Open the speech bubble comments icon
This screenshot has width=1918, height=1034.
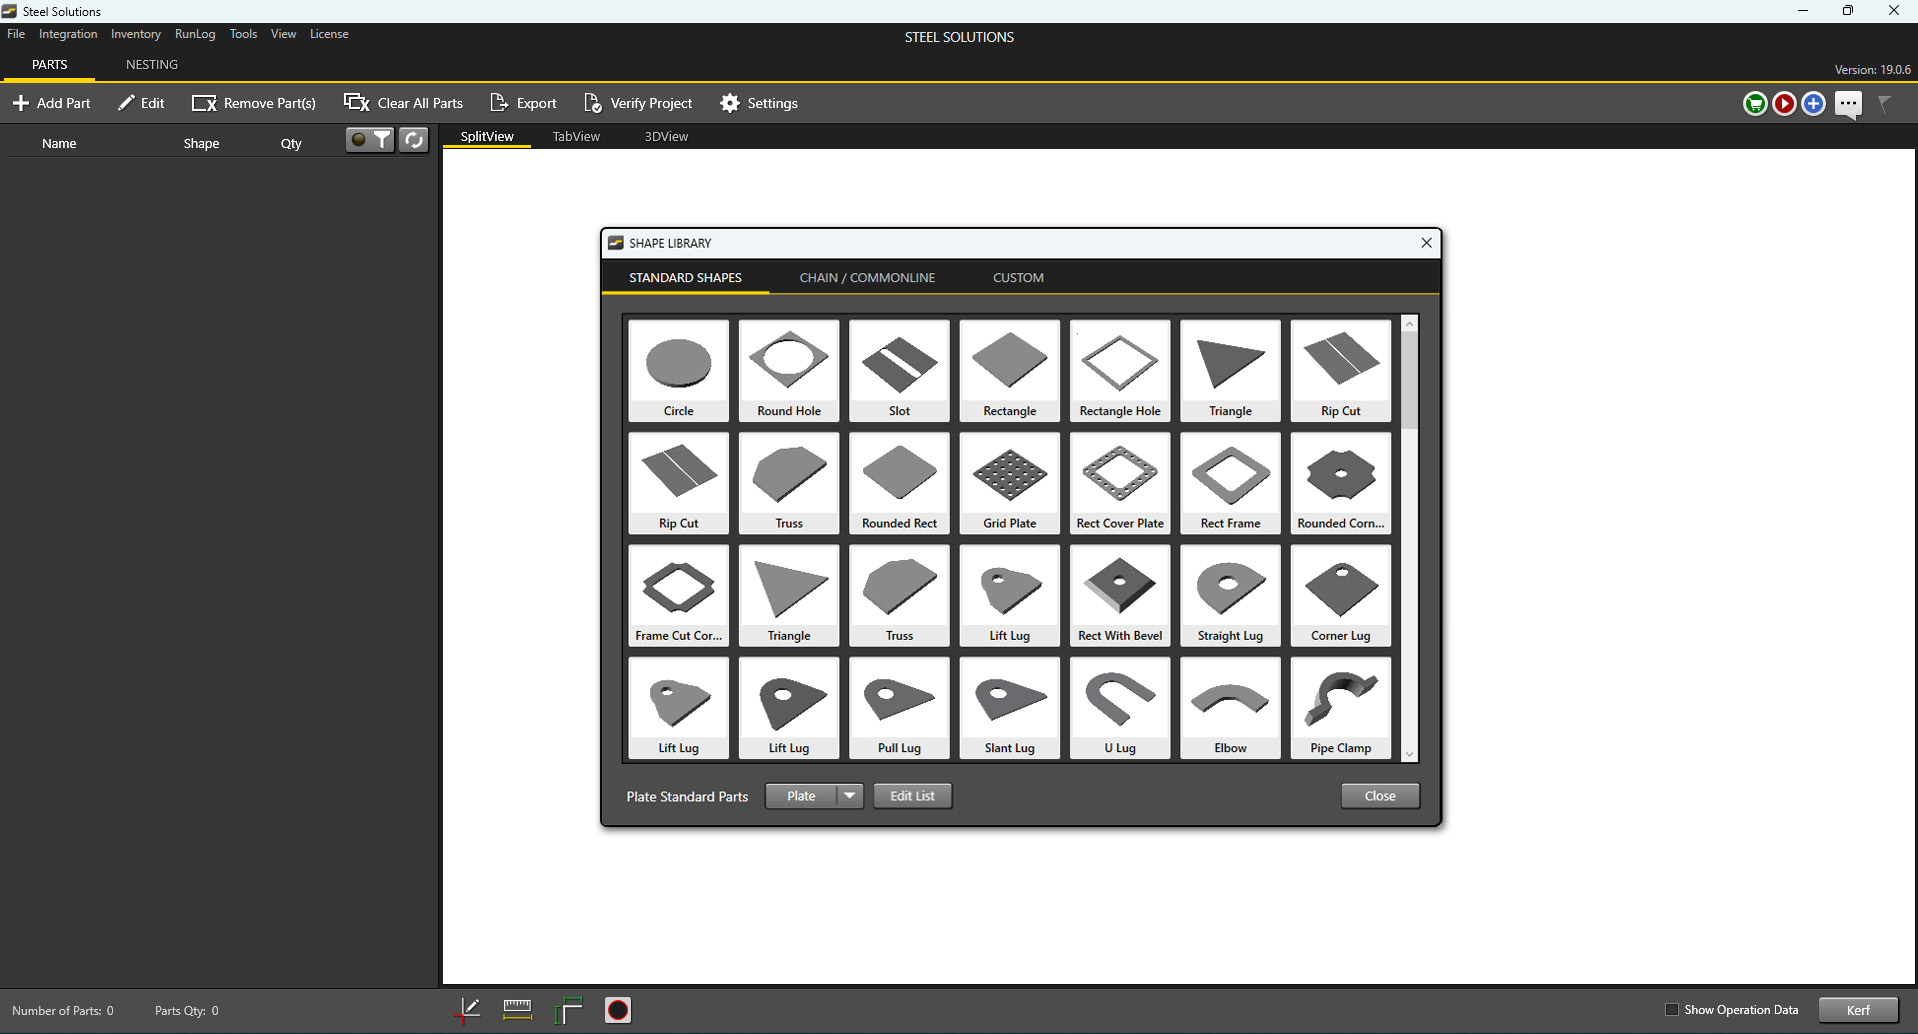pyautogui.click(x=1848, y=104)
